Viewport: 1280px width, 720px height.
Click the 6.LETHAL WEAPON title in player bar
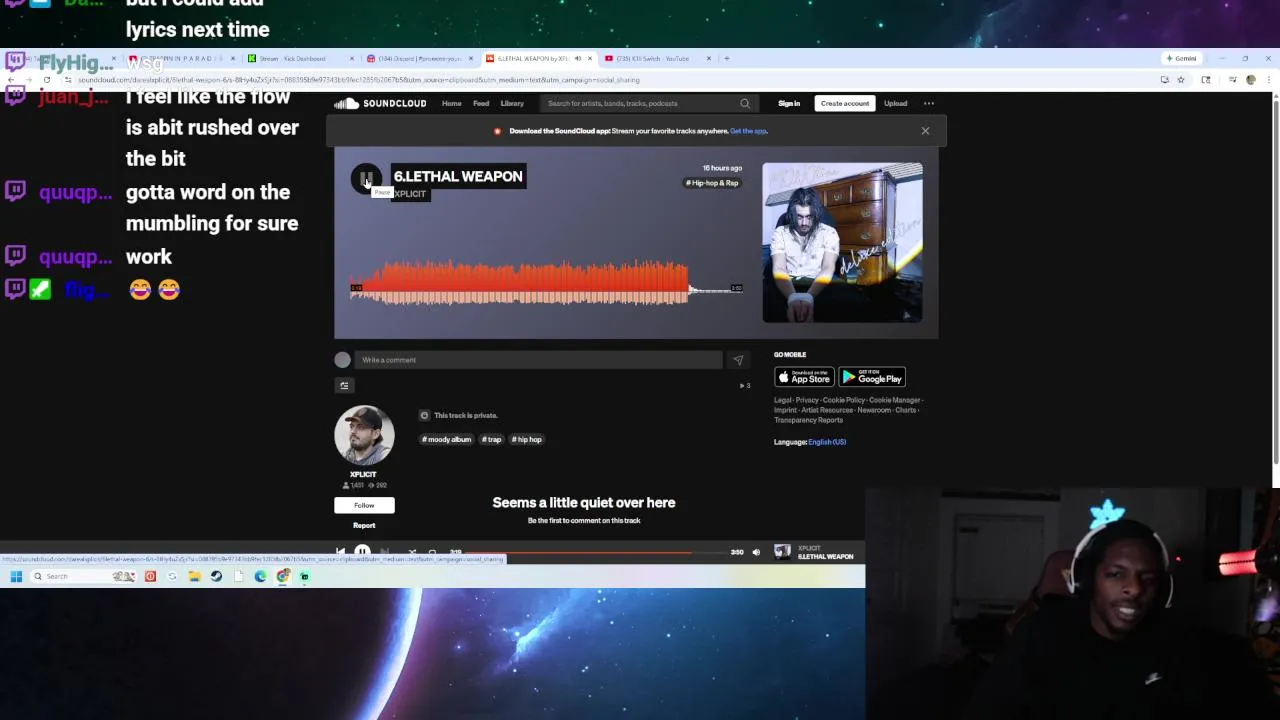(x=825, y=557)
